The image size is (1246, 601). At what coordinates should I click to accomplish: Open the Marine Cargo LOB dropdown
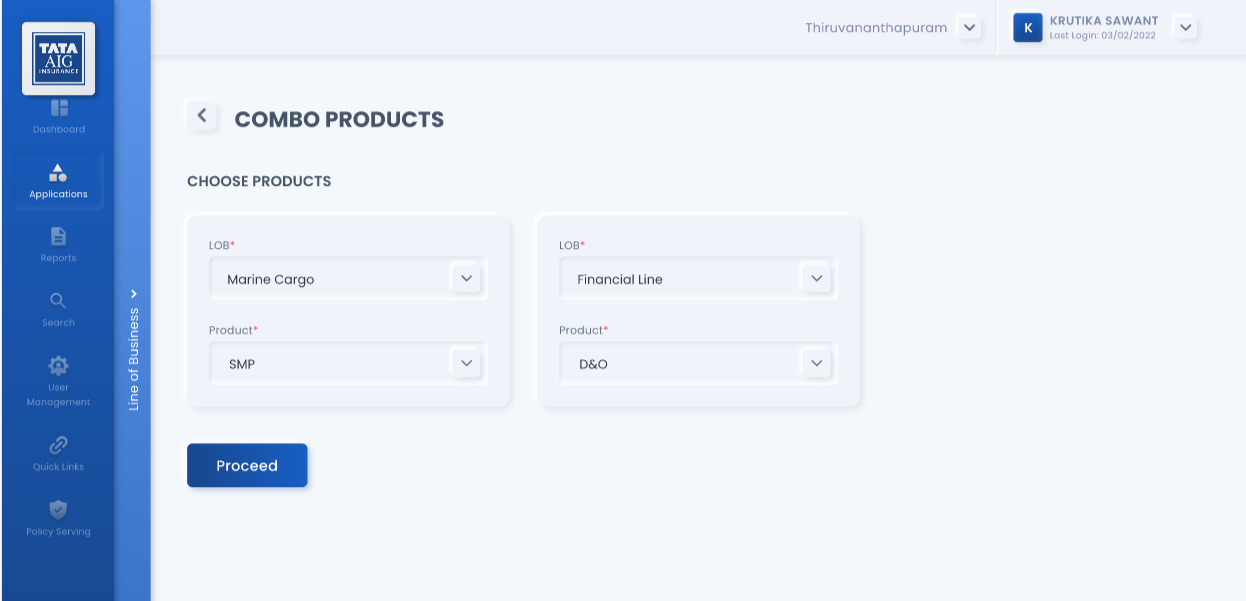click(348, 279)
